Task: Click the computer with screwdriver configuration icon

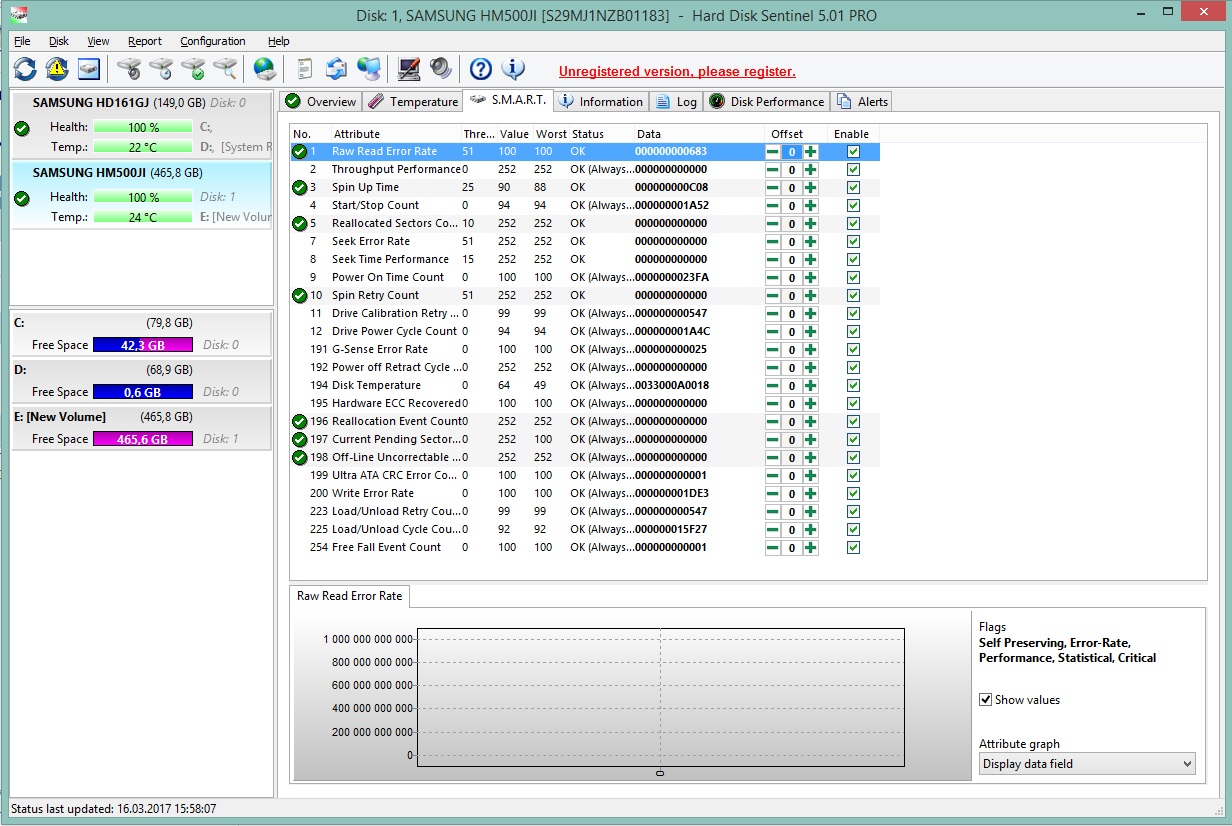Action: 408,69
